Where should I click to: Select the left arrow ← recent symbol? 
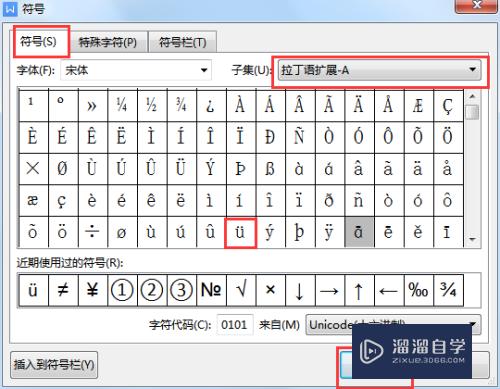(389, 290)
